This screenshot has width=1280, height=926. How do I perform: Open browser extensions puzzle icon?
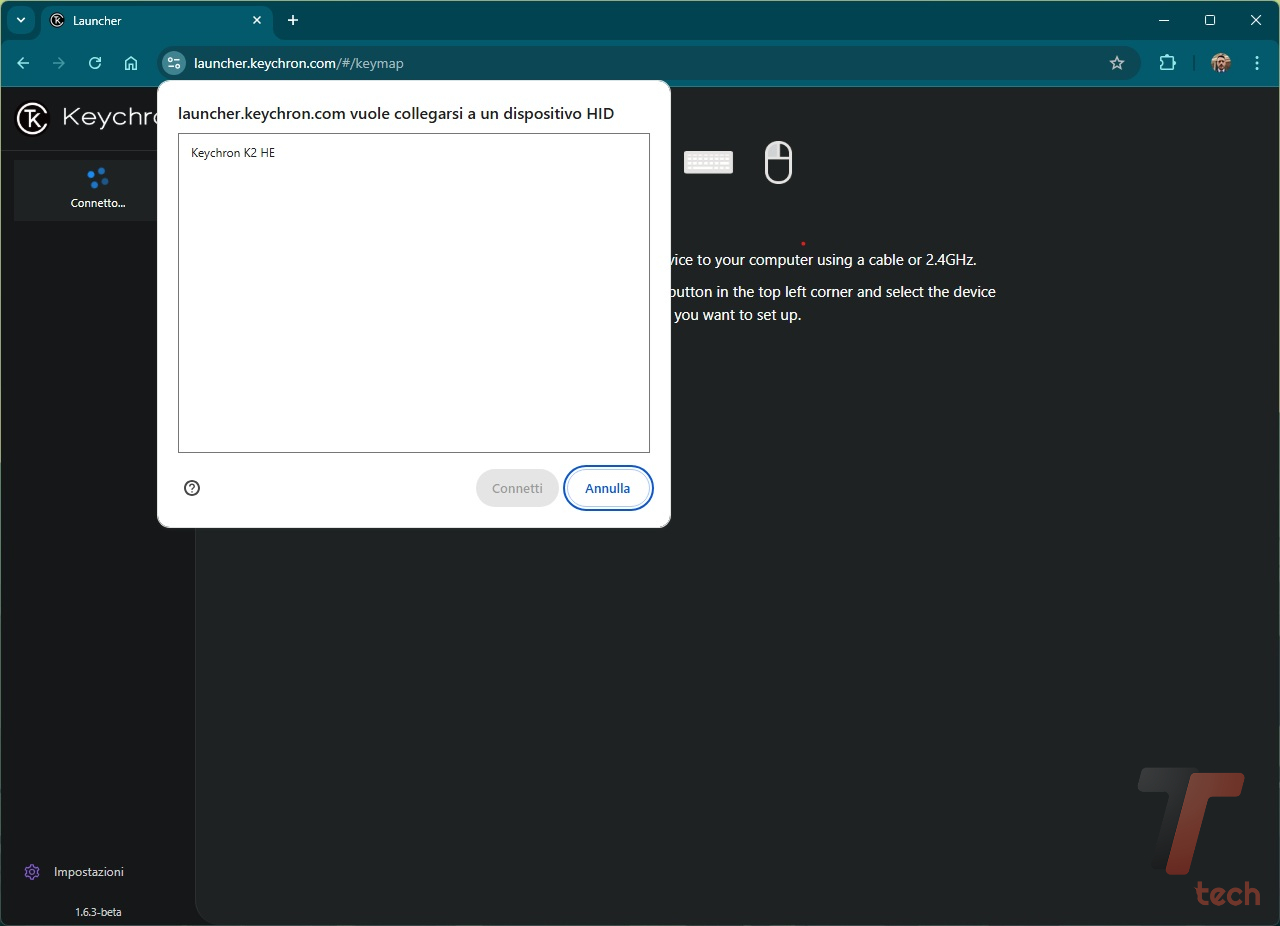[x=1167, y=63]
